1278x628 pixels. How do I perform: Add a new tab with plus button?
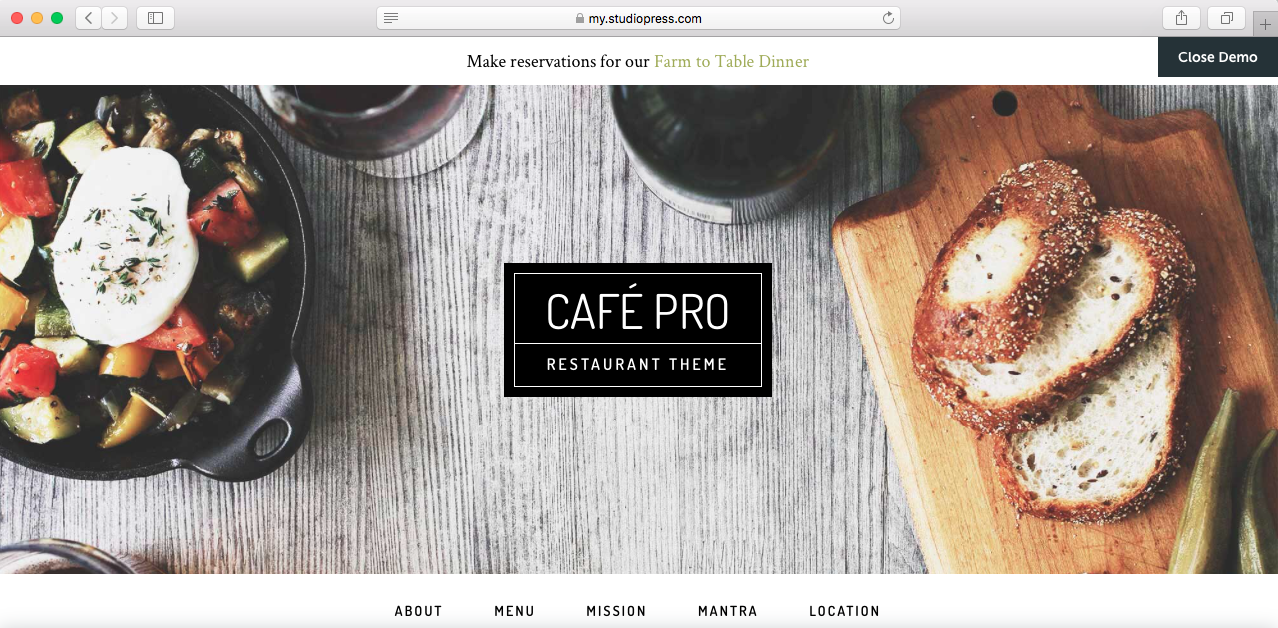[1265, 25]
